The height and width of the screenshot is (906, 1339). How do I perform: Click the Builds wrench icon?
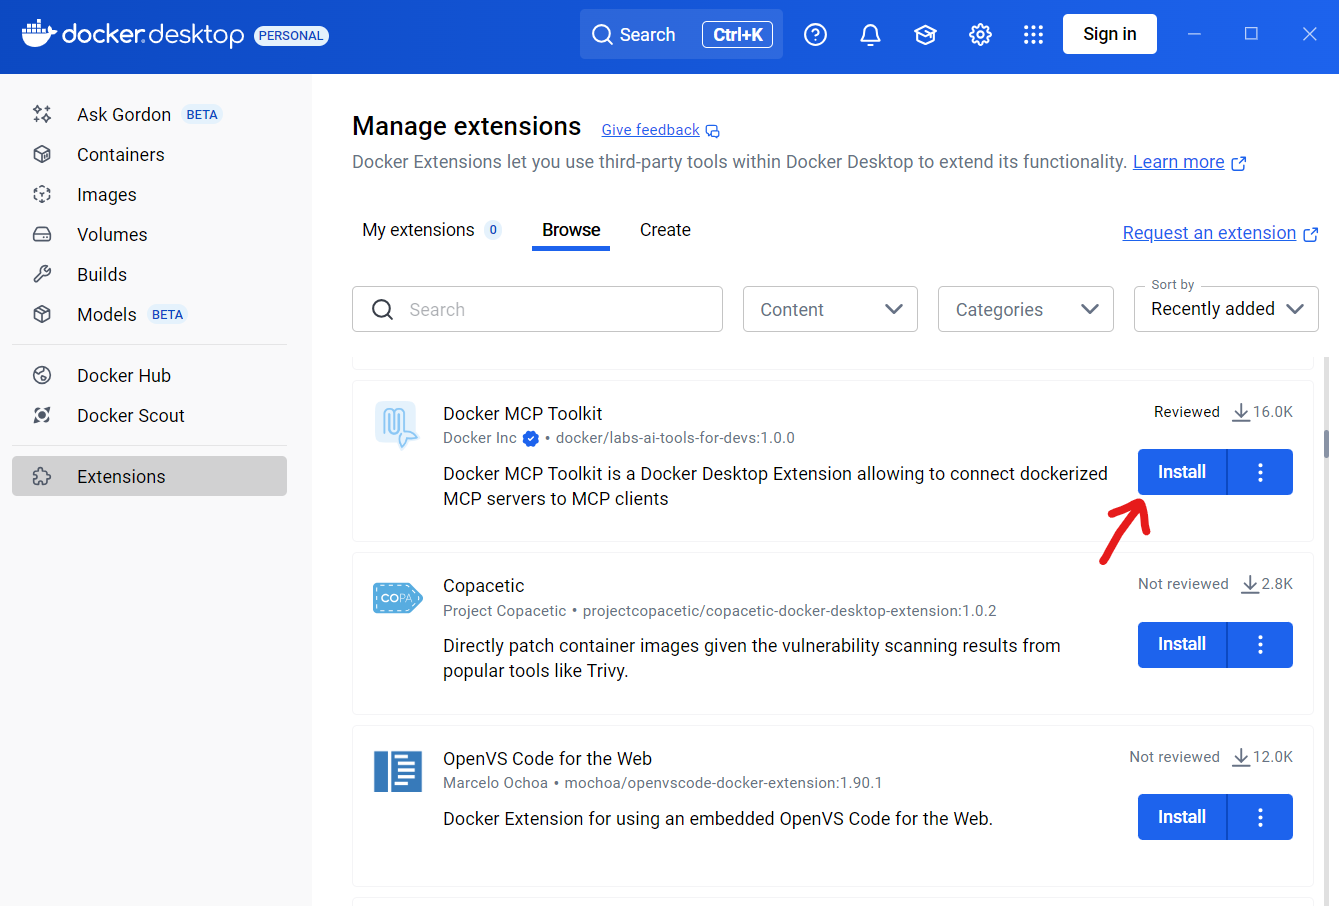(x=42, y=274)
